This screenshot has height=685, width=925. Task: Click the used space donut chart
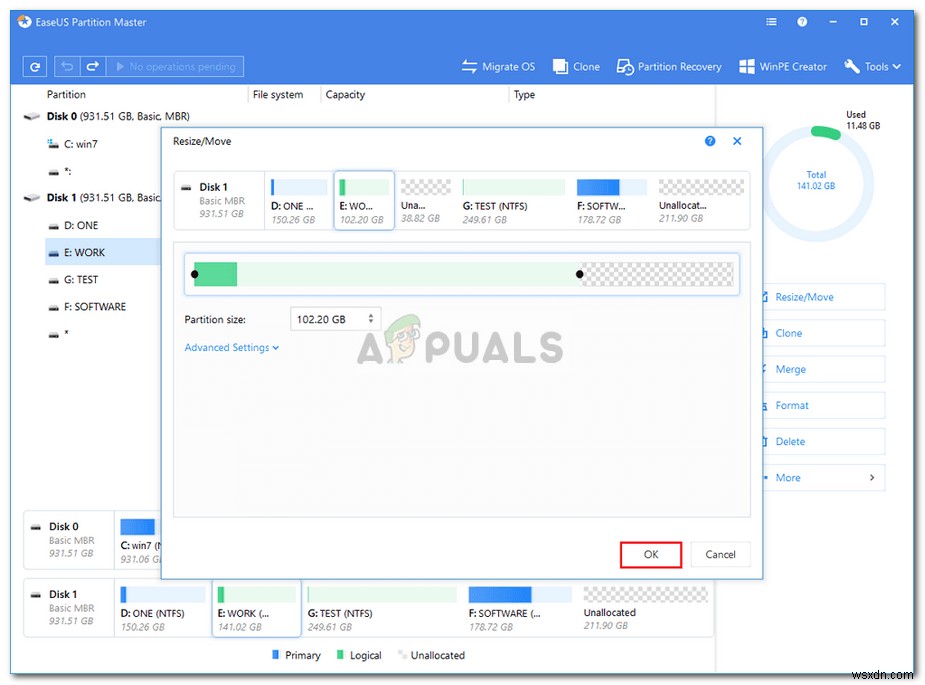[816, 184]
